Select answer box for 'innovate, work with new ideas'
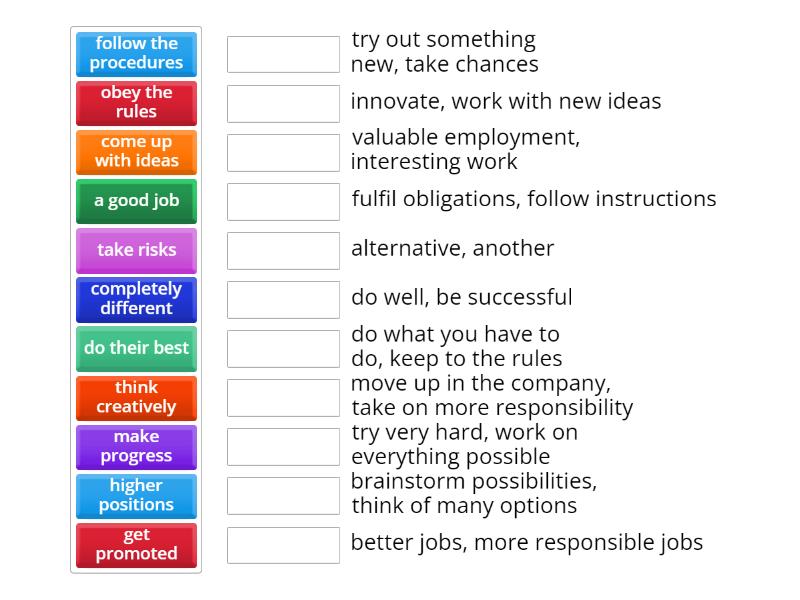Viewport: 800px width, 600px height. (283, 103)
